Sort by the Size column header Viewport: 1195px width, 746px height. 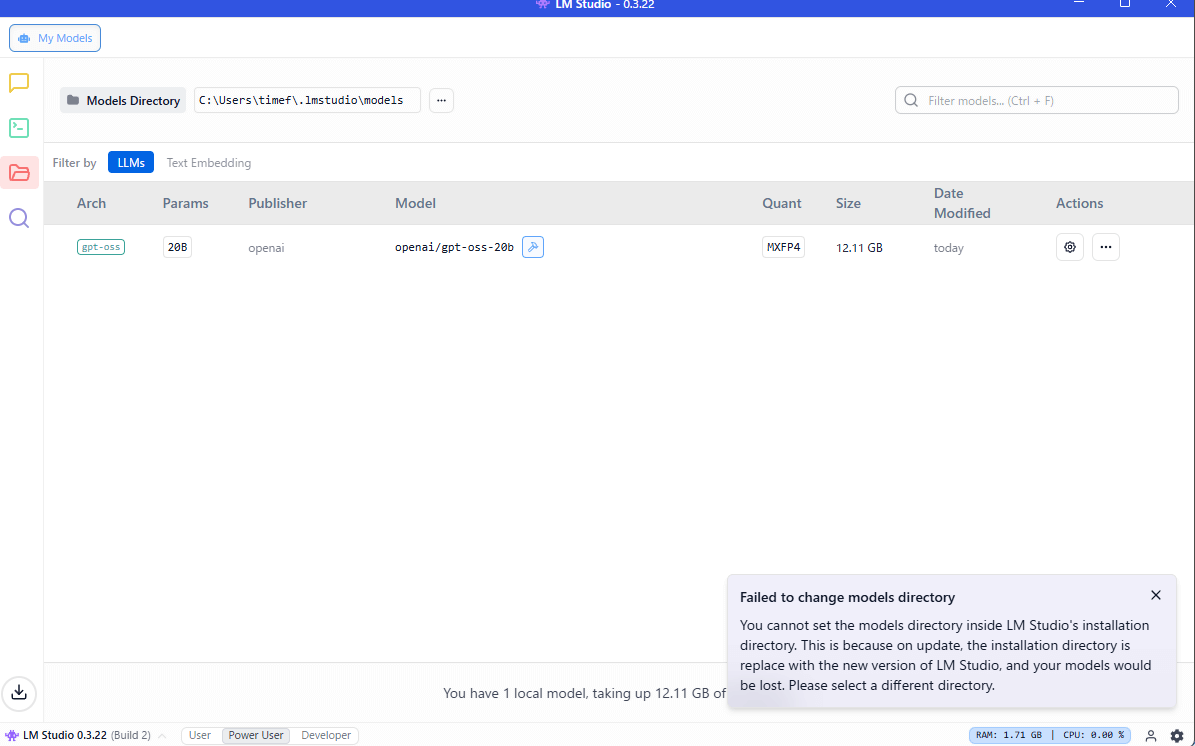848,203
